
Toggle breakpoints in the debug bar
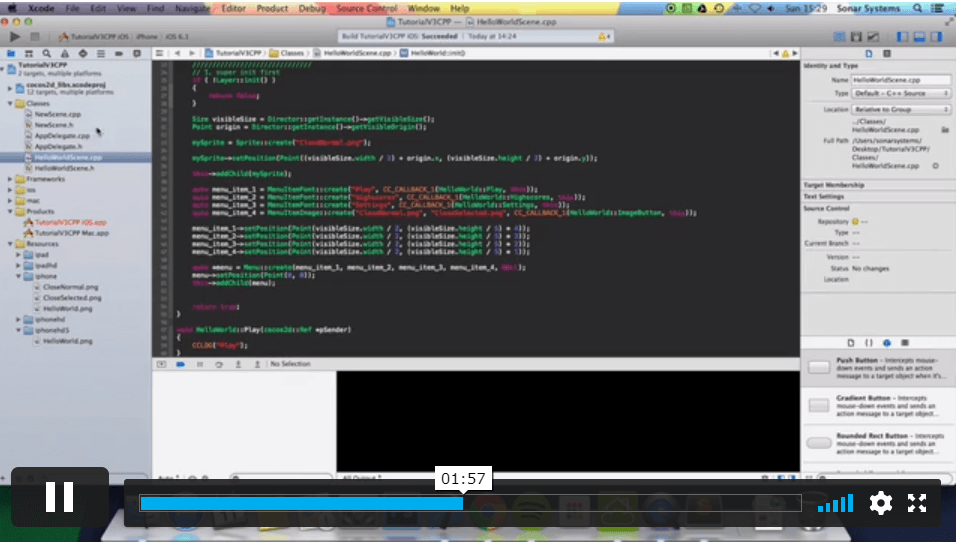pyautogui.click(x=180, y=364)
